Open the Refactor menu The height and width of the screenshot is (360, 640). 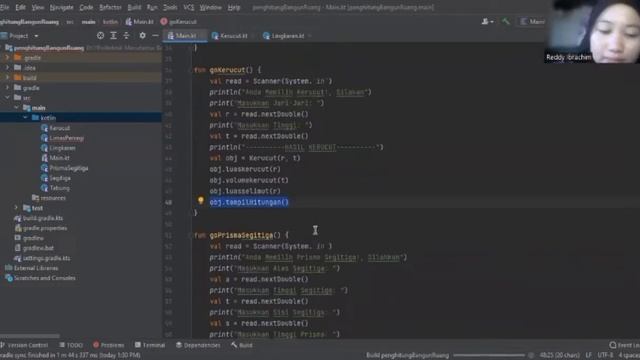[x=110, y=7]
